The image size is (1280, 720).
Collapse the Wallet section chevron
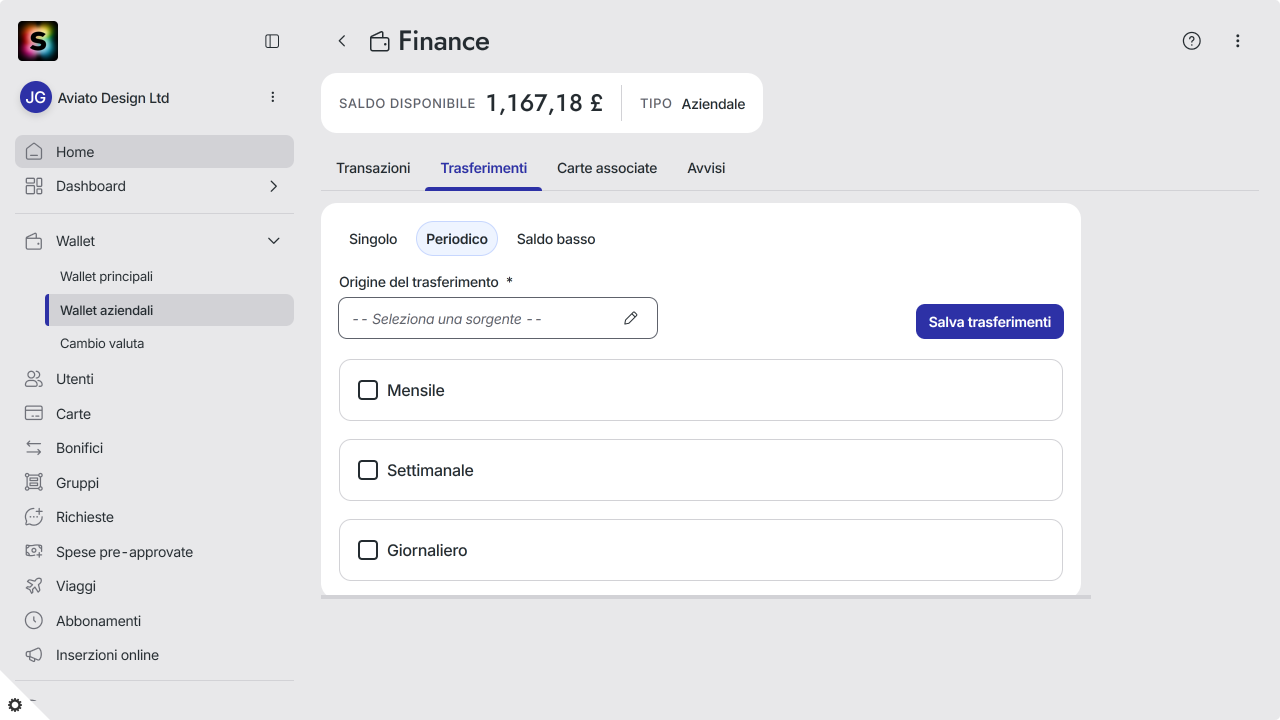coord(274,241)
